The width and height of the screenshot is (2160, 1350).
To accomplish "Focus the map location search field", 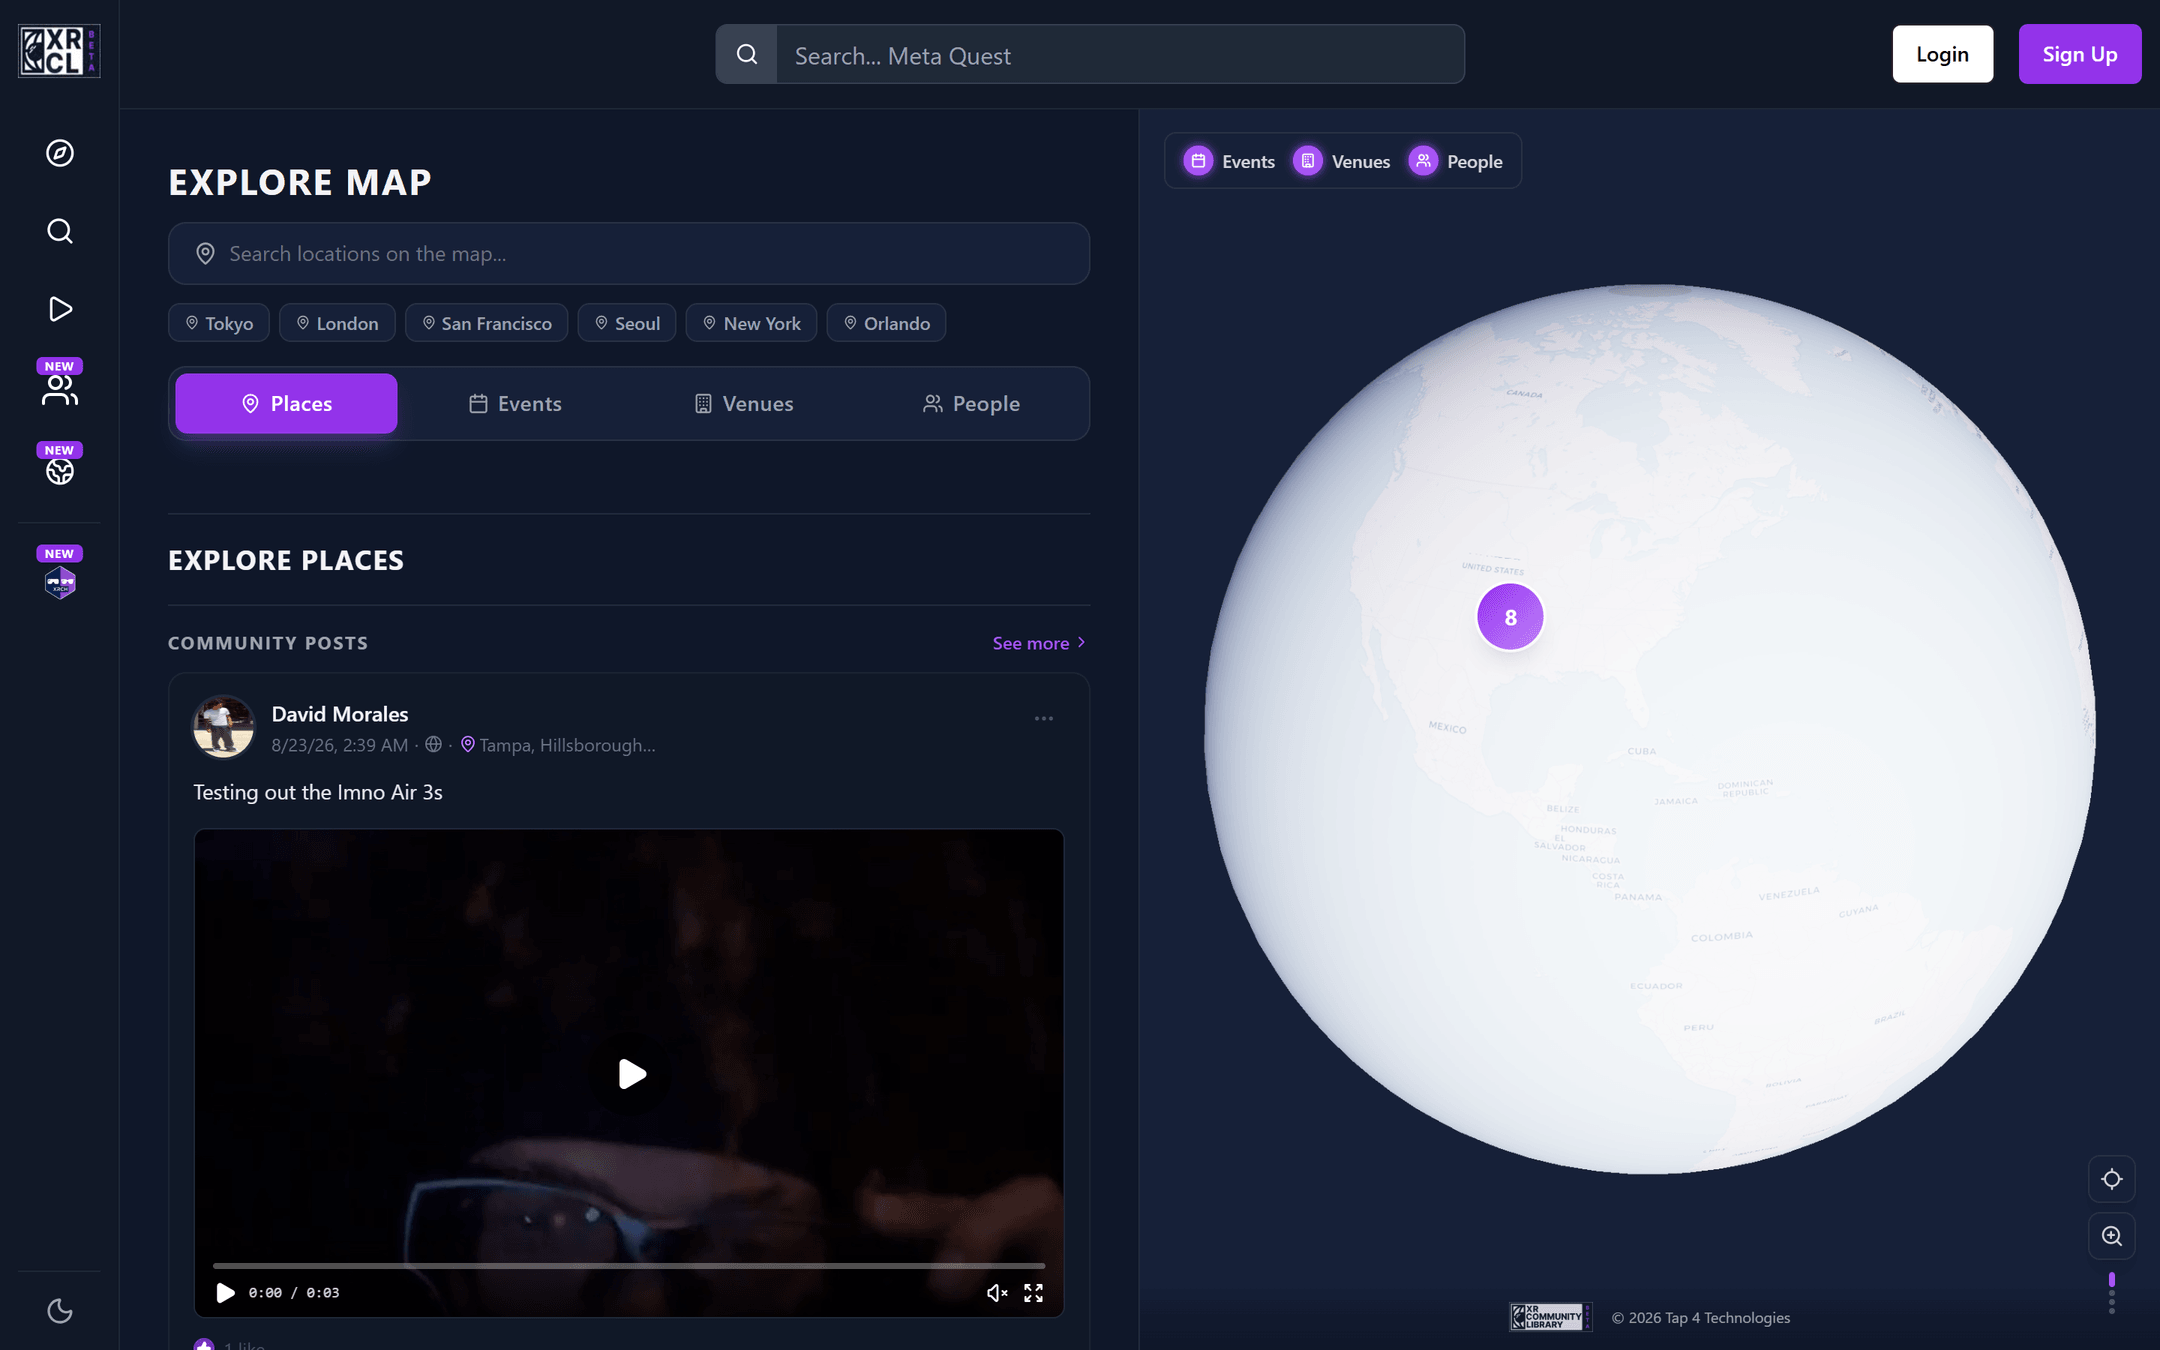I will [x=629, y=254].
